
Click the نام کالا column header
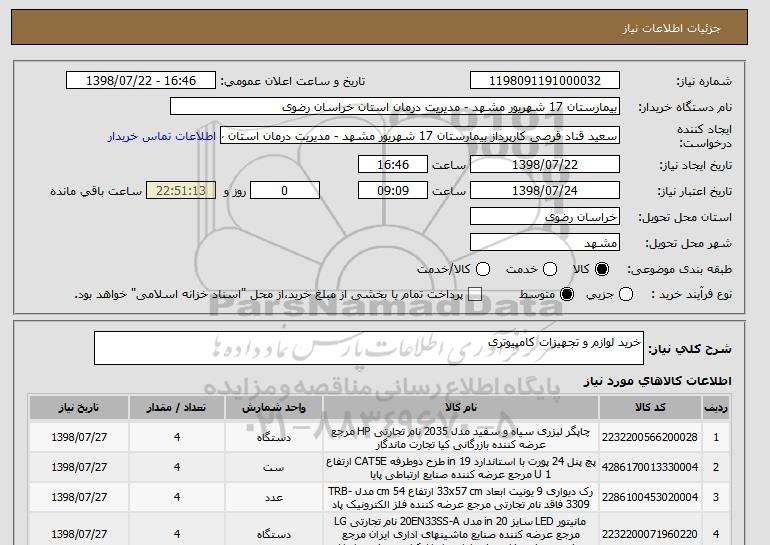click(x=461, y=408)
